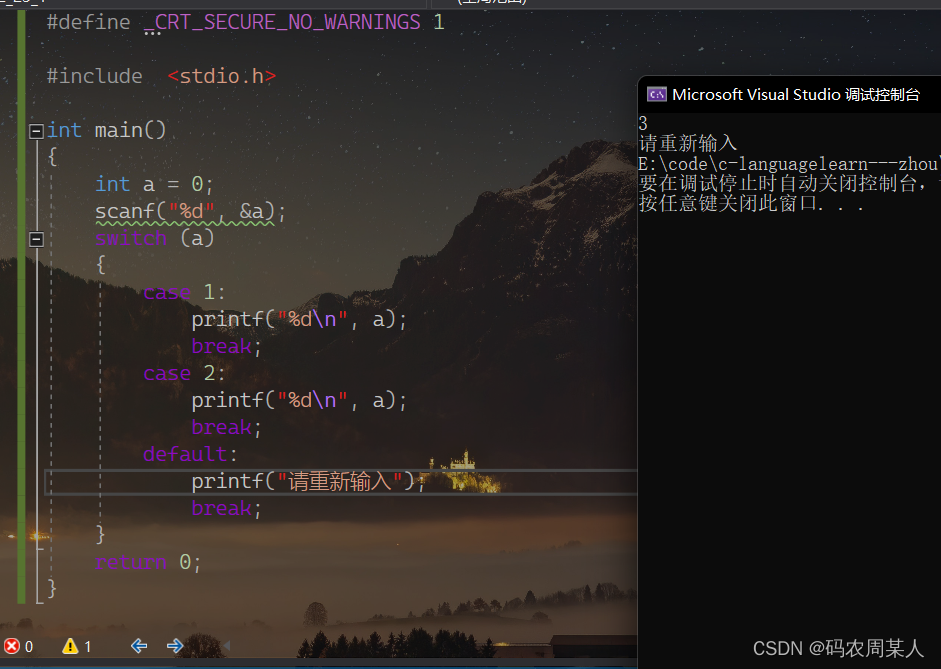Collapse the switch block outlining box
This screenshot has width=941, height=669.
[x=37, y=239]
